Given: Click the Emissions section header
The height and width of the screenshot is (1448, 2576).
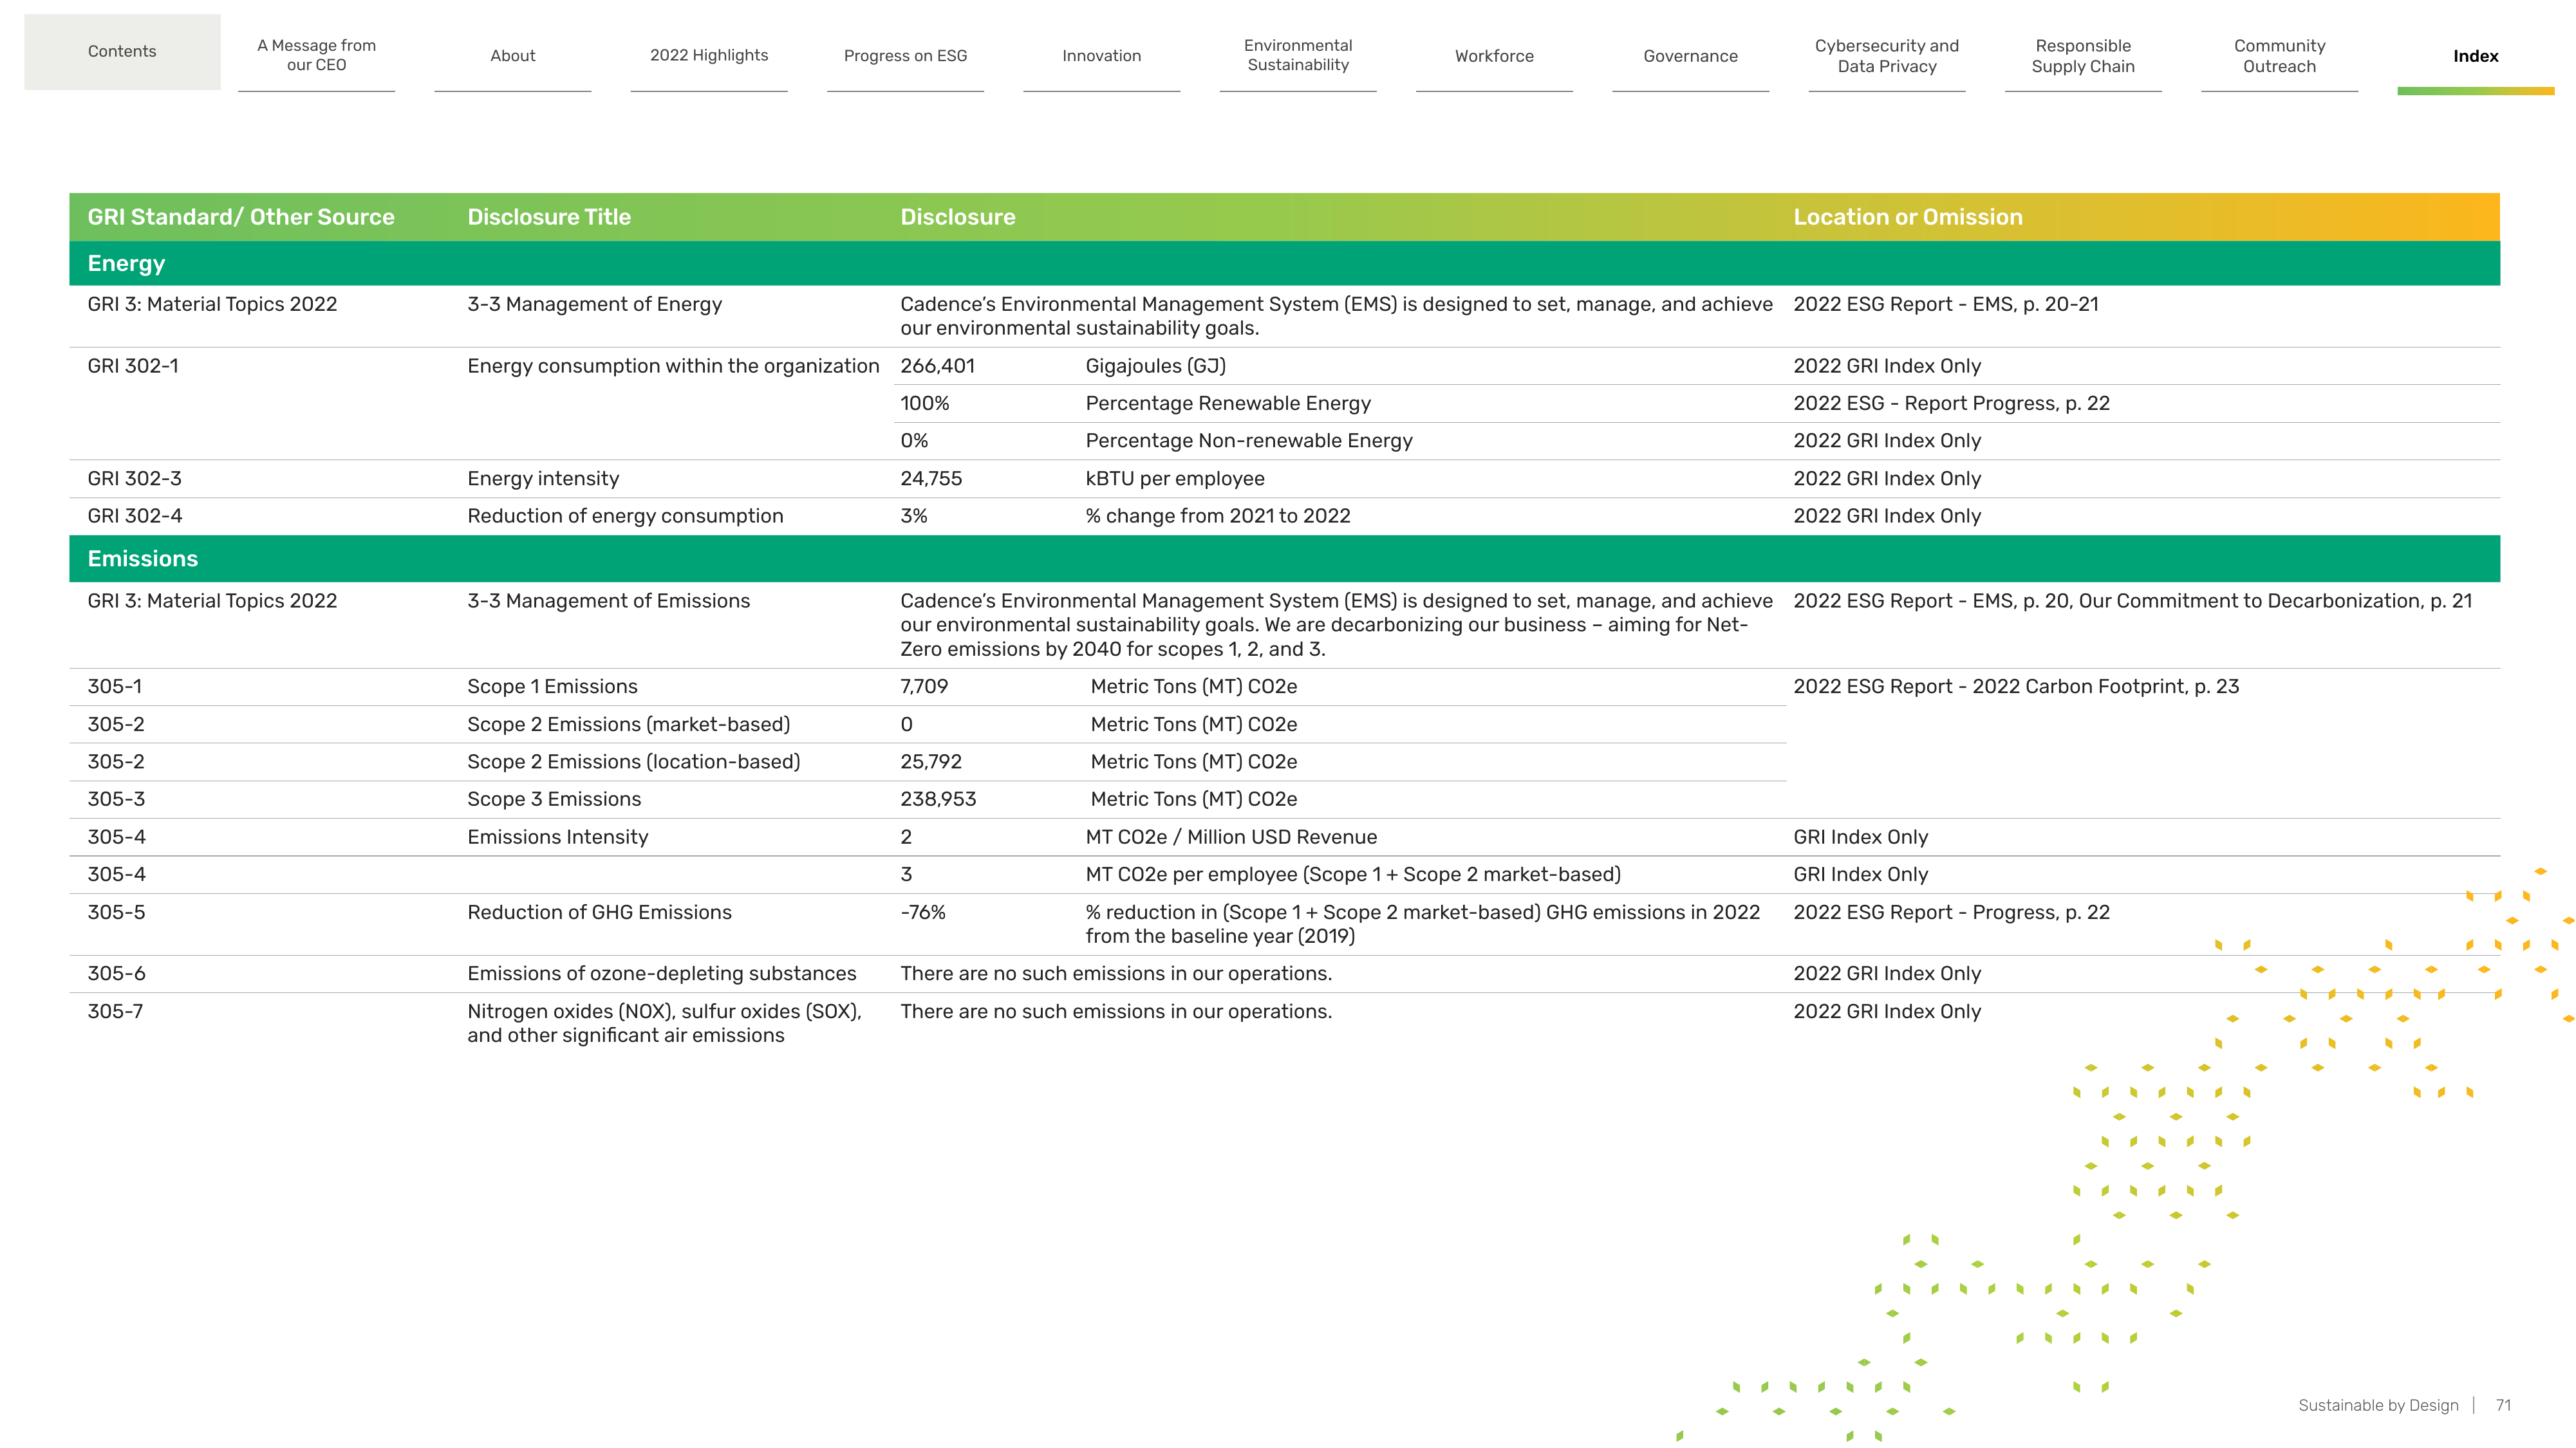Looking at the screenshot, I should click(1284, 559).
